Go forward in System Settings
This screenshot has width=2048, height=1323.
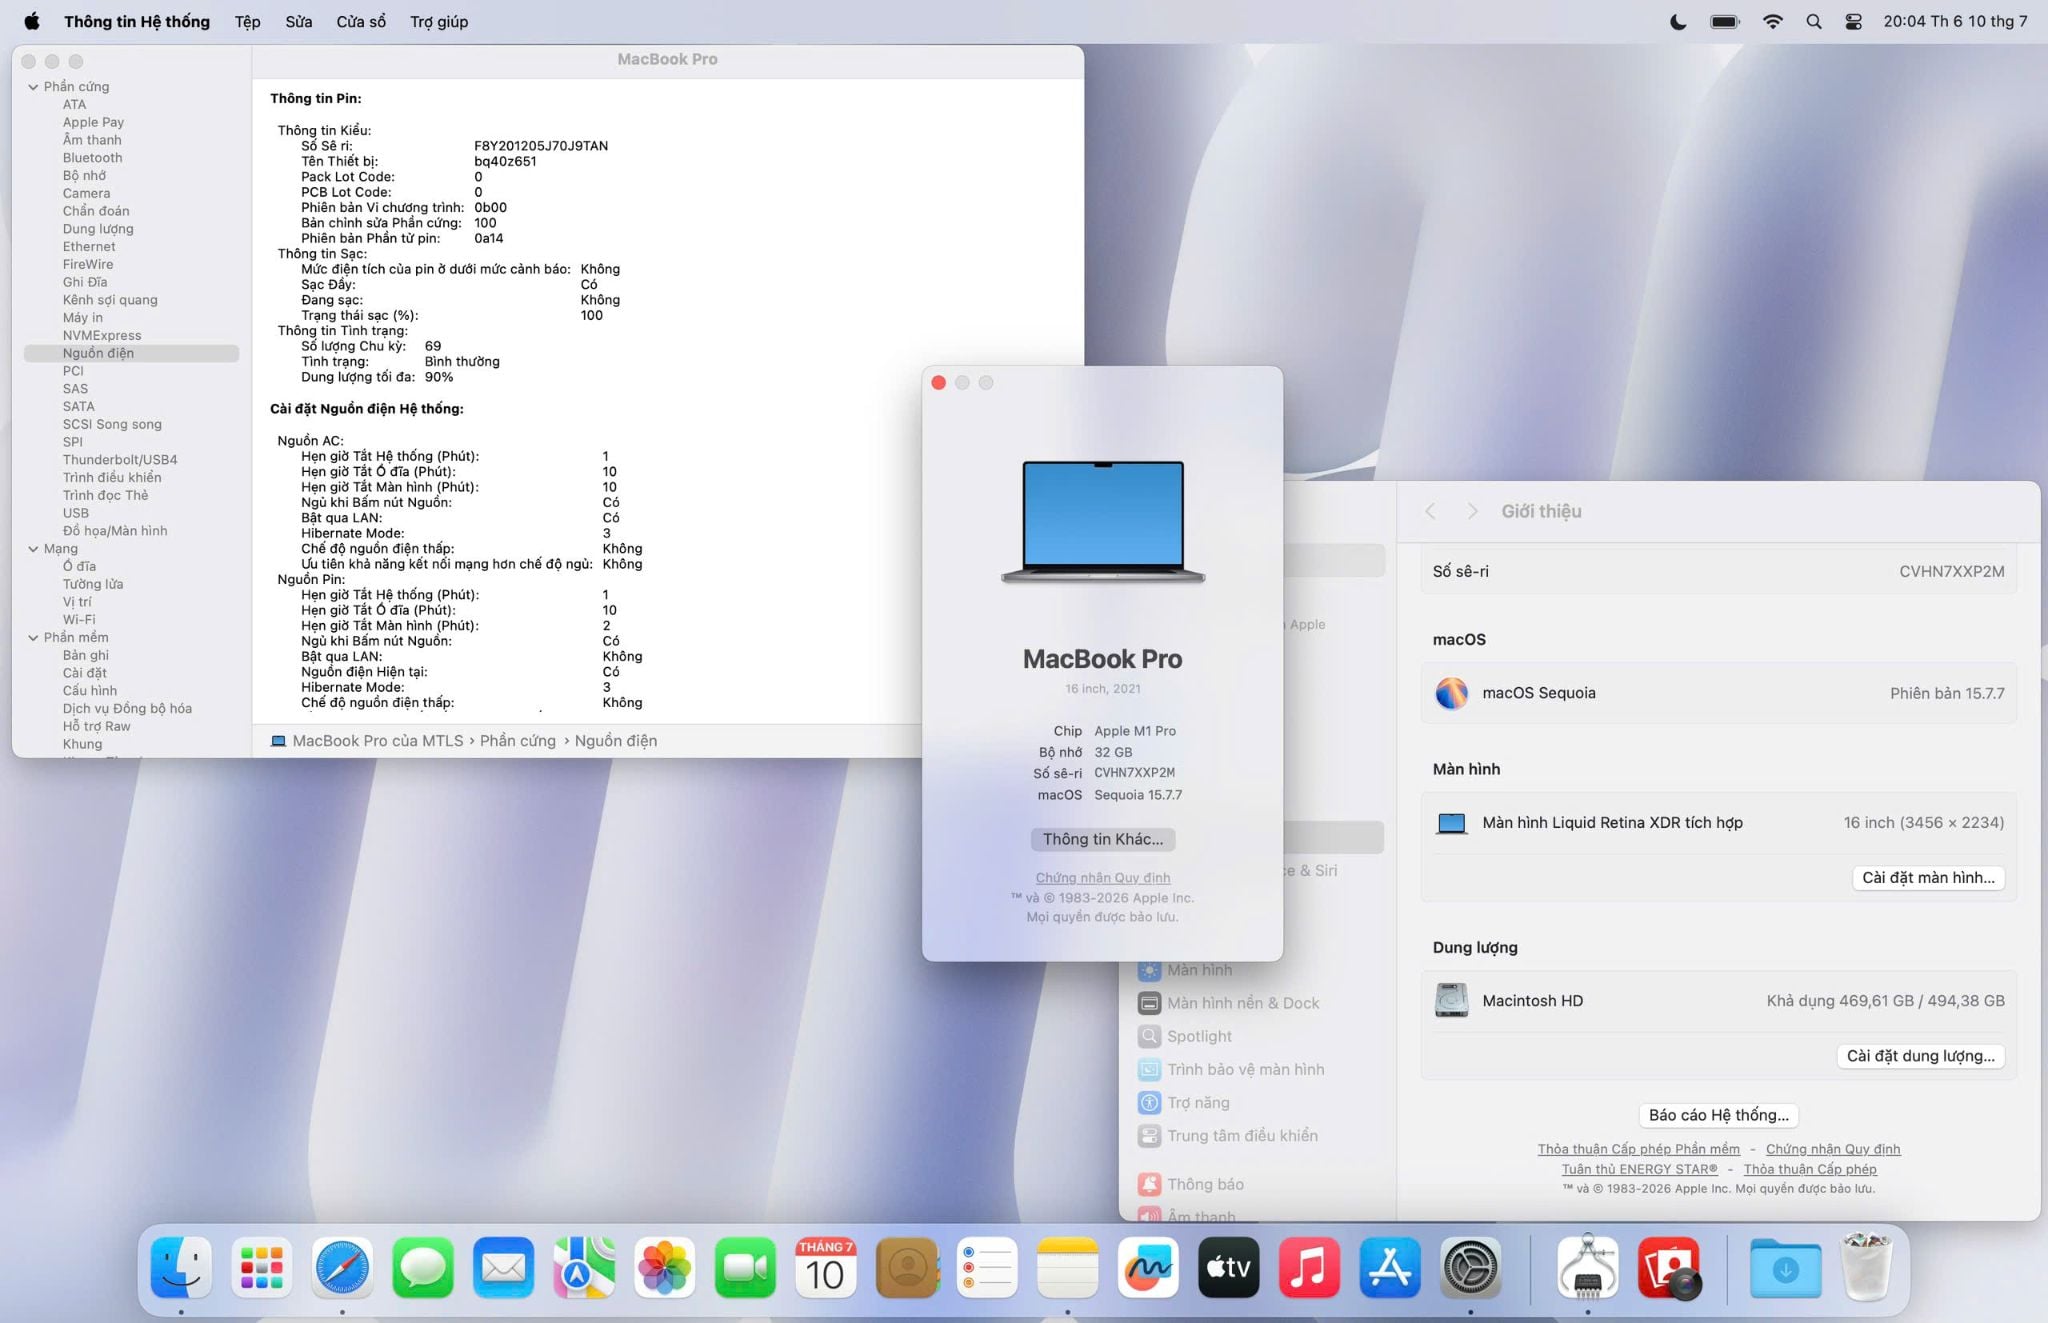tap(1472, 511)
